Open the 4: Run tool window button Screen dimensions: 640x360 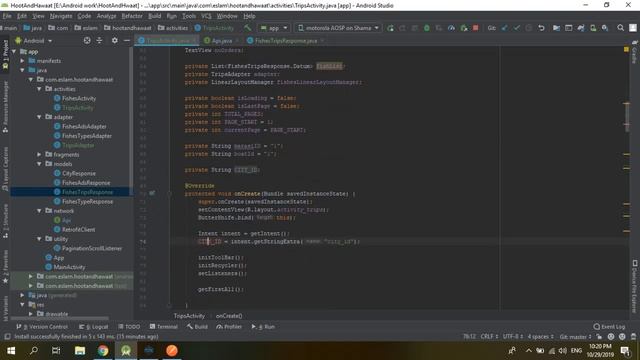[263, 327]
